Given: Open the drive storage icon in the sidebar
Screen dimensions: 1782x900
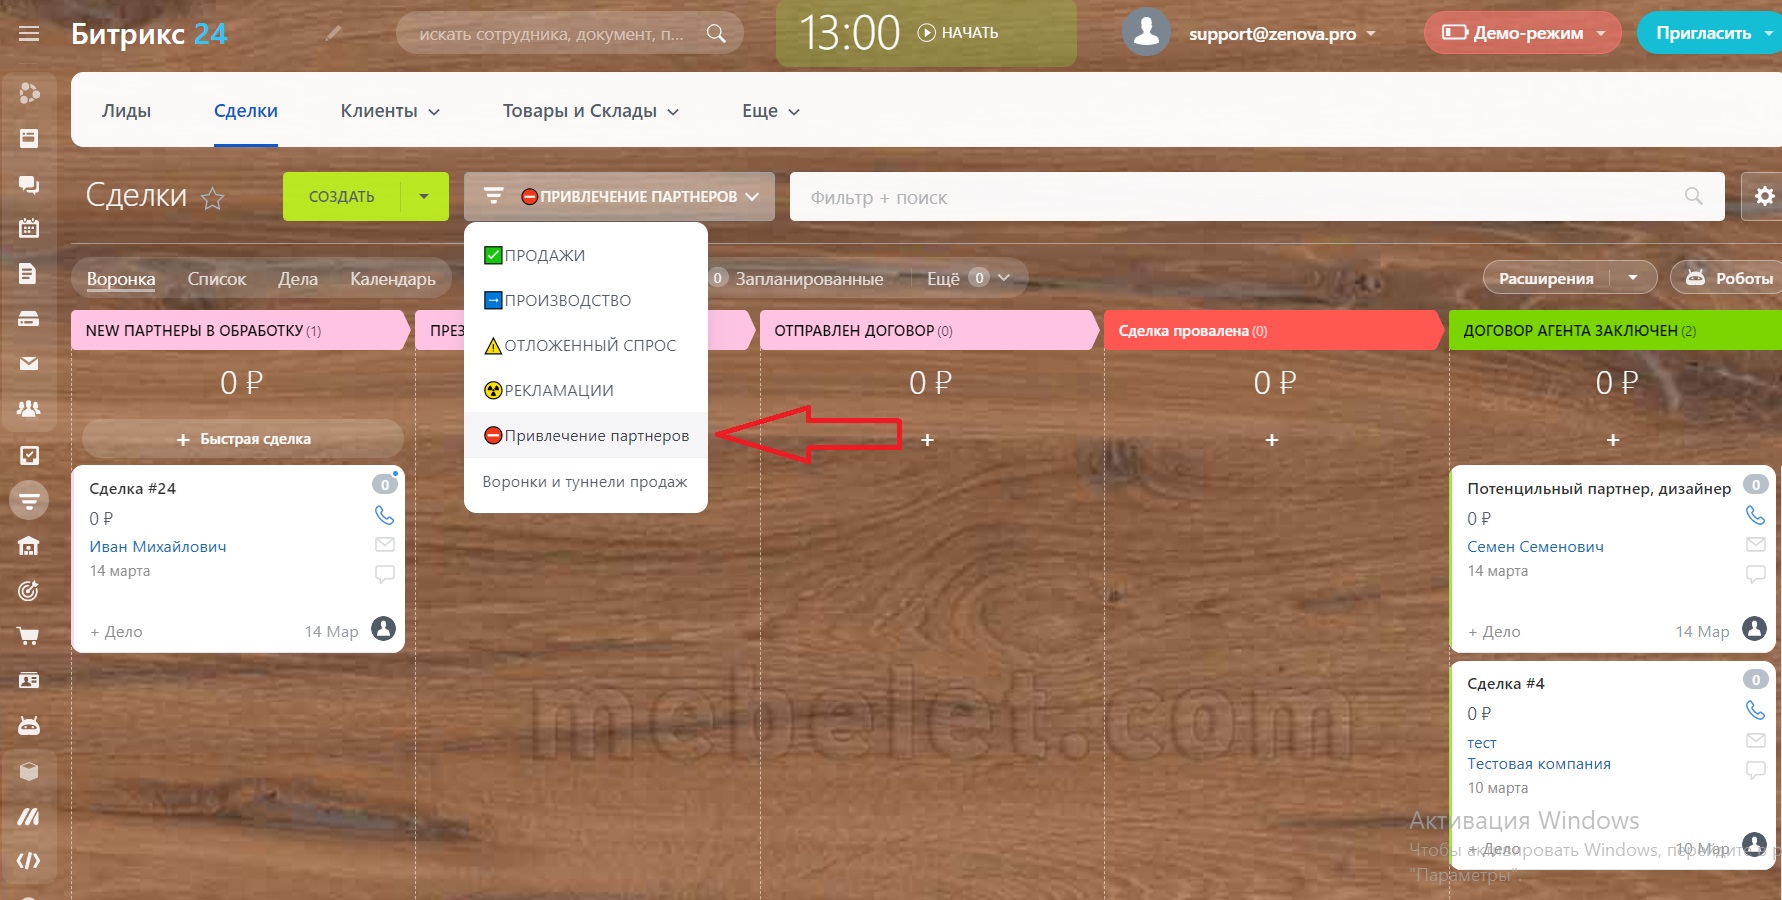Looking at the screenshot, I should point(29,319).
